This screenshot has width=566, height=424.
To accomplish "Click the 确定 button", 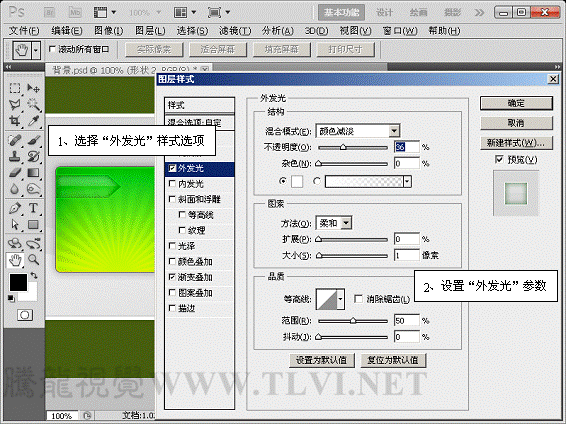I will (516, 103).
